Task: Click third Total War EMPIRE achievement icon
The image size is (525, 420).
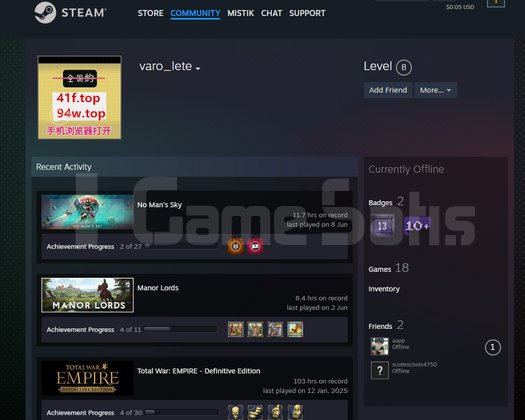Action: pos(275,412)
